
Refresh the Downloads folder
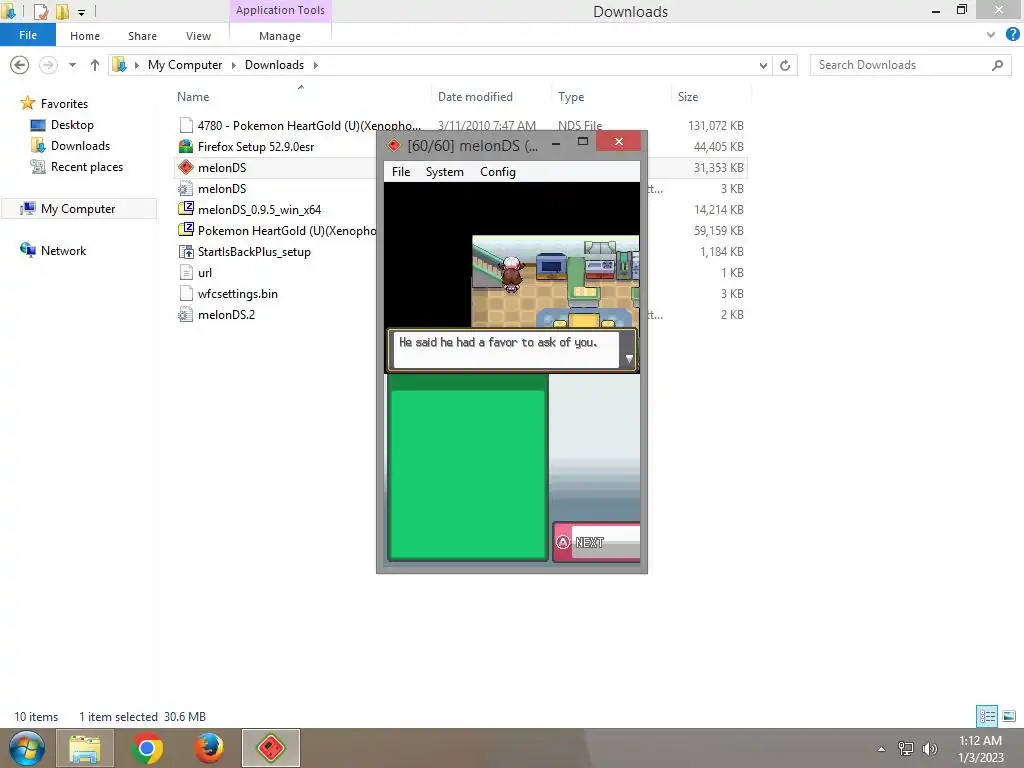pos(785,65)
